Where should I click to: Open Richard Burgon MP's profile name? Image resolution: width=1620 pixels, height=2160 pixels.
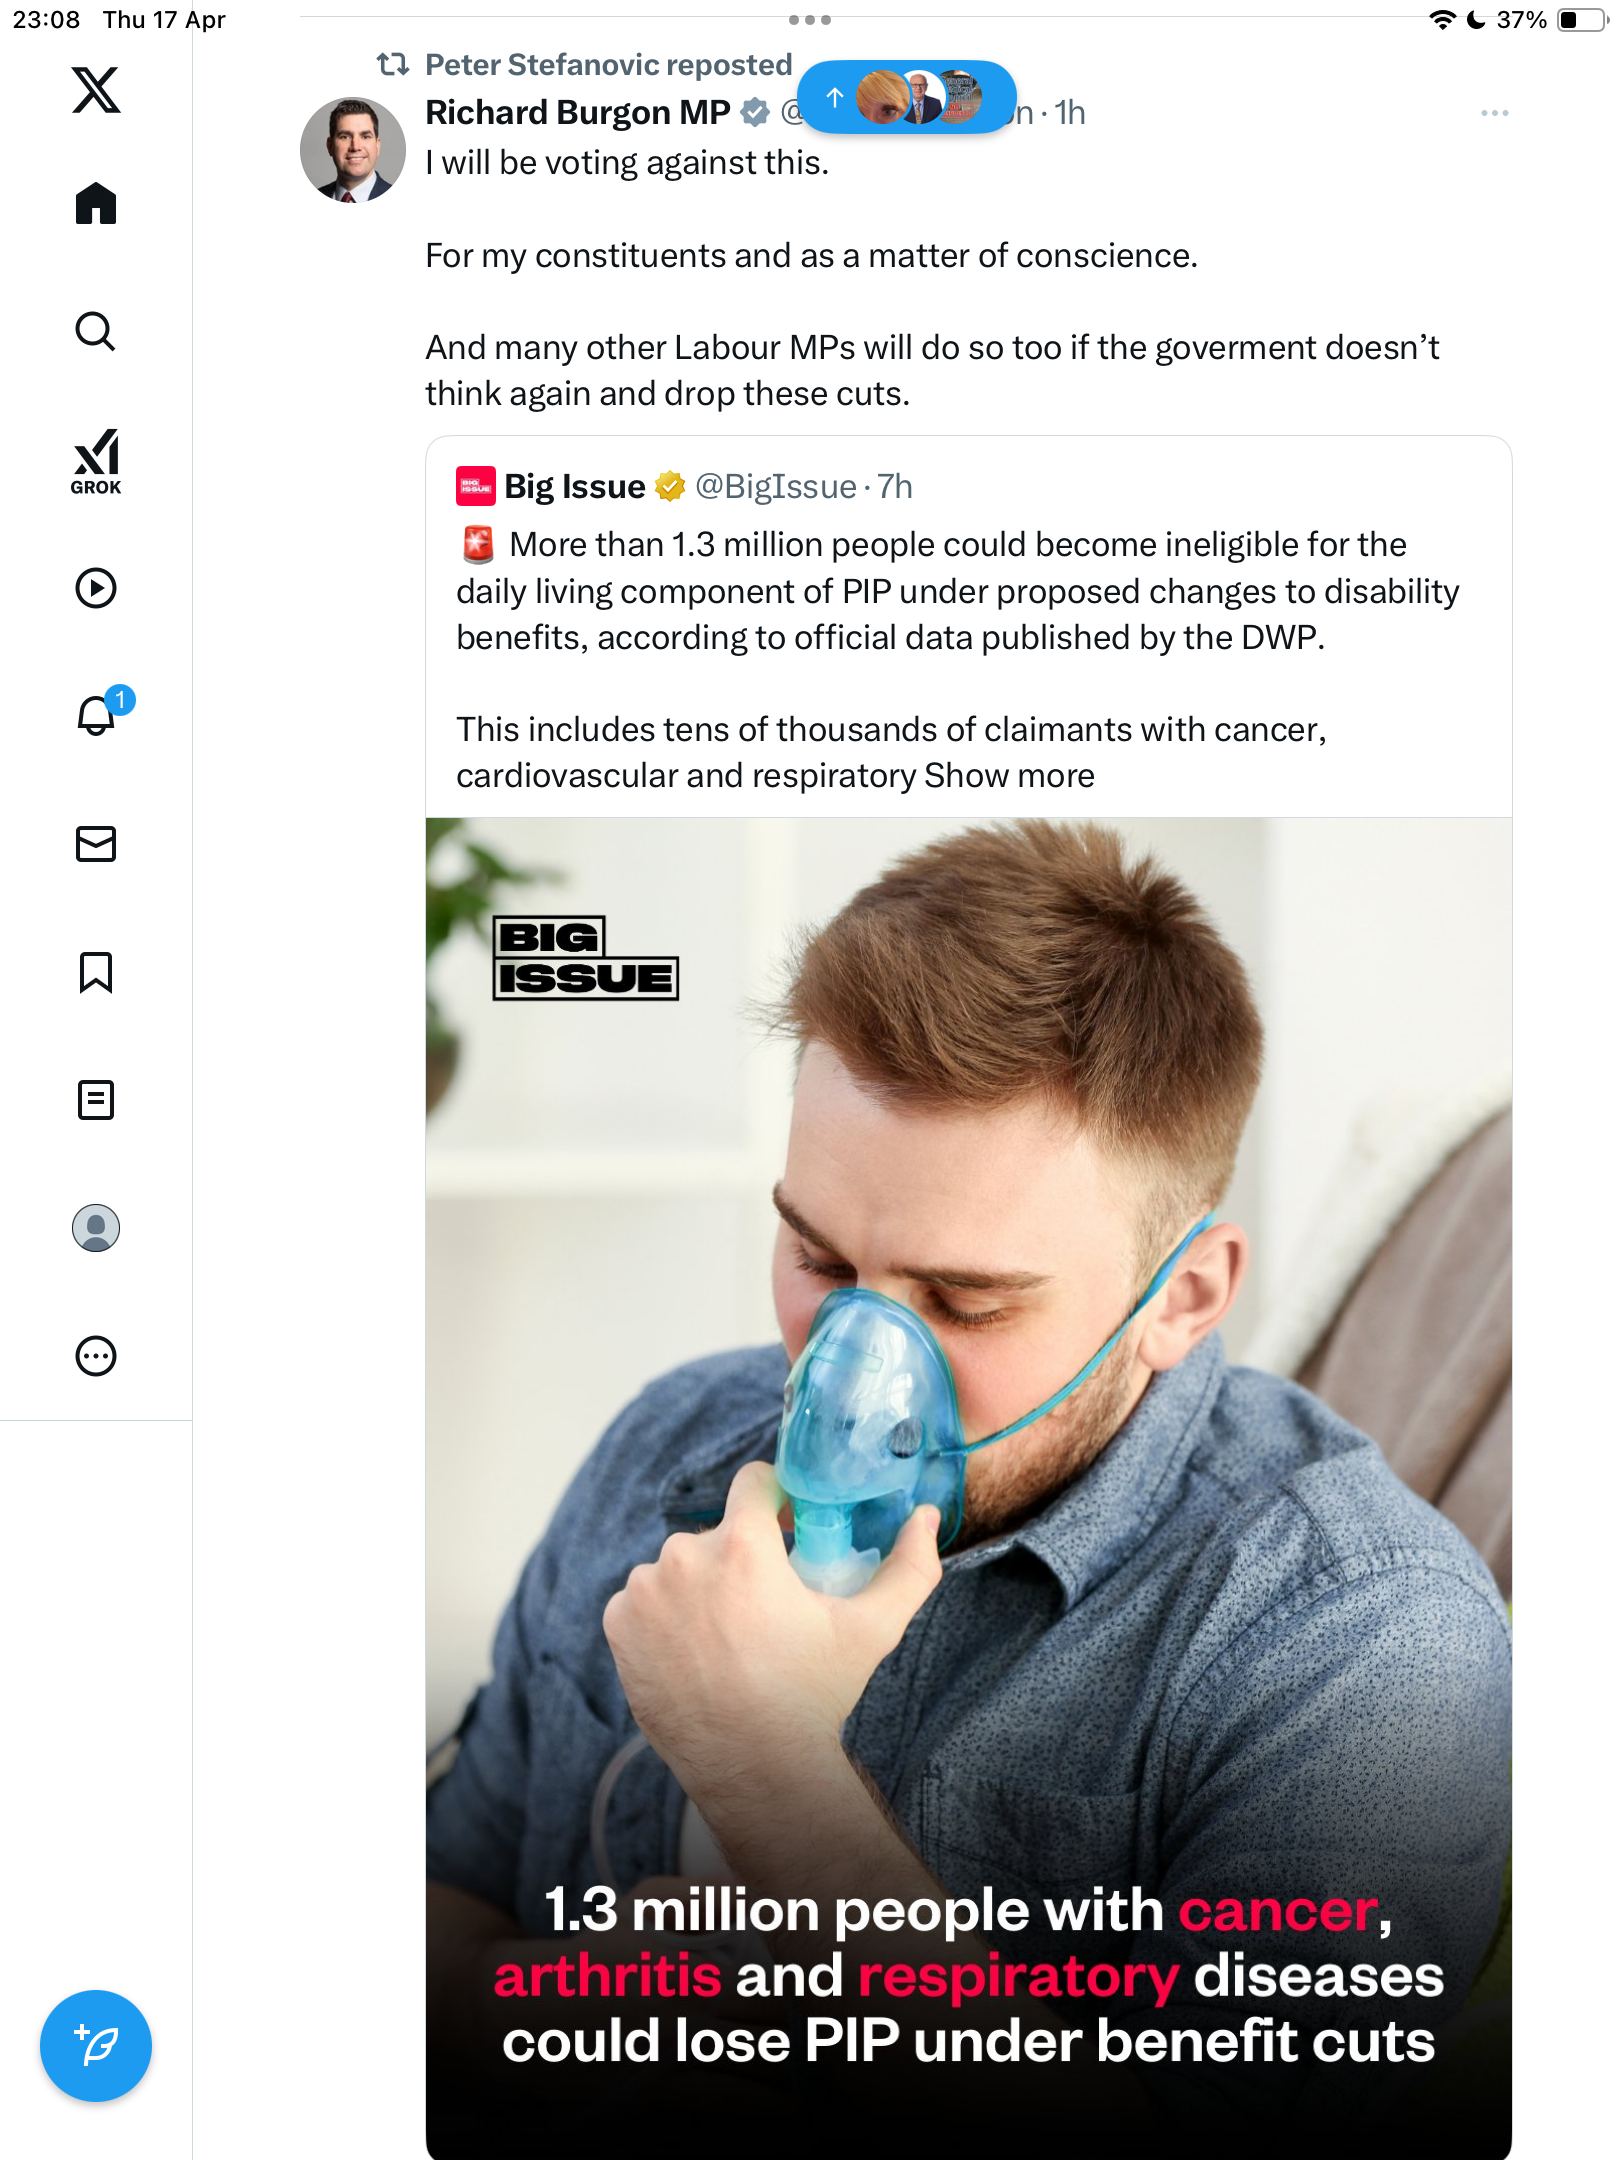pyautogui.click(x=578, y=112)
